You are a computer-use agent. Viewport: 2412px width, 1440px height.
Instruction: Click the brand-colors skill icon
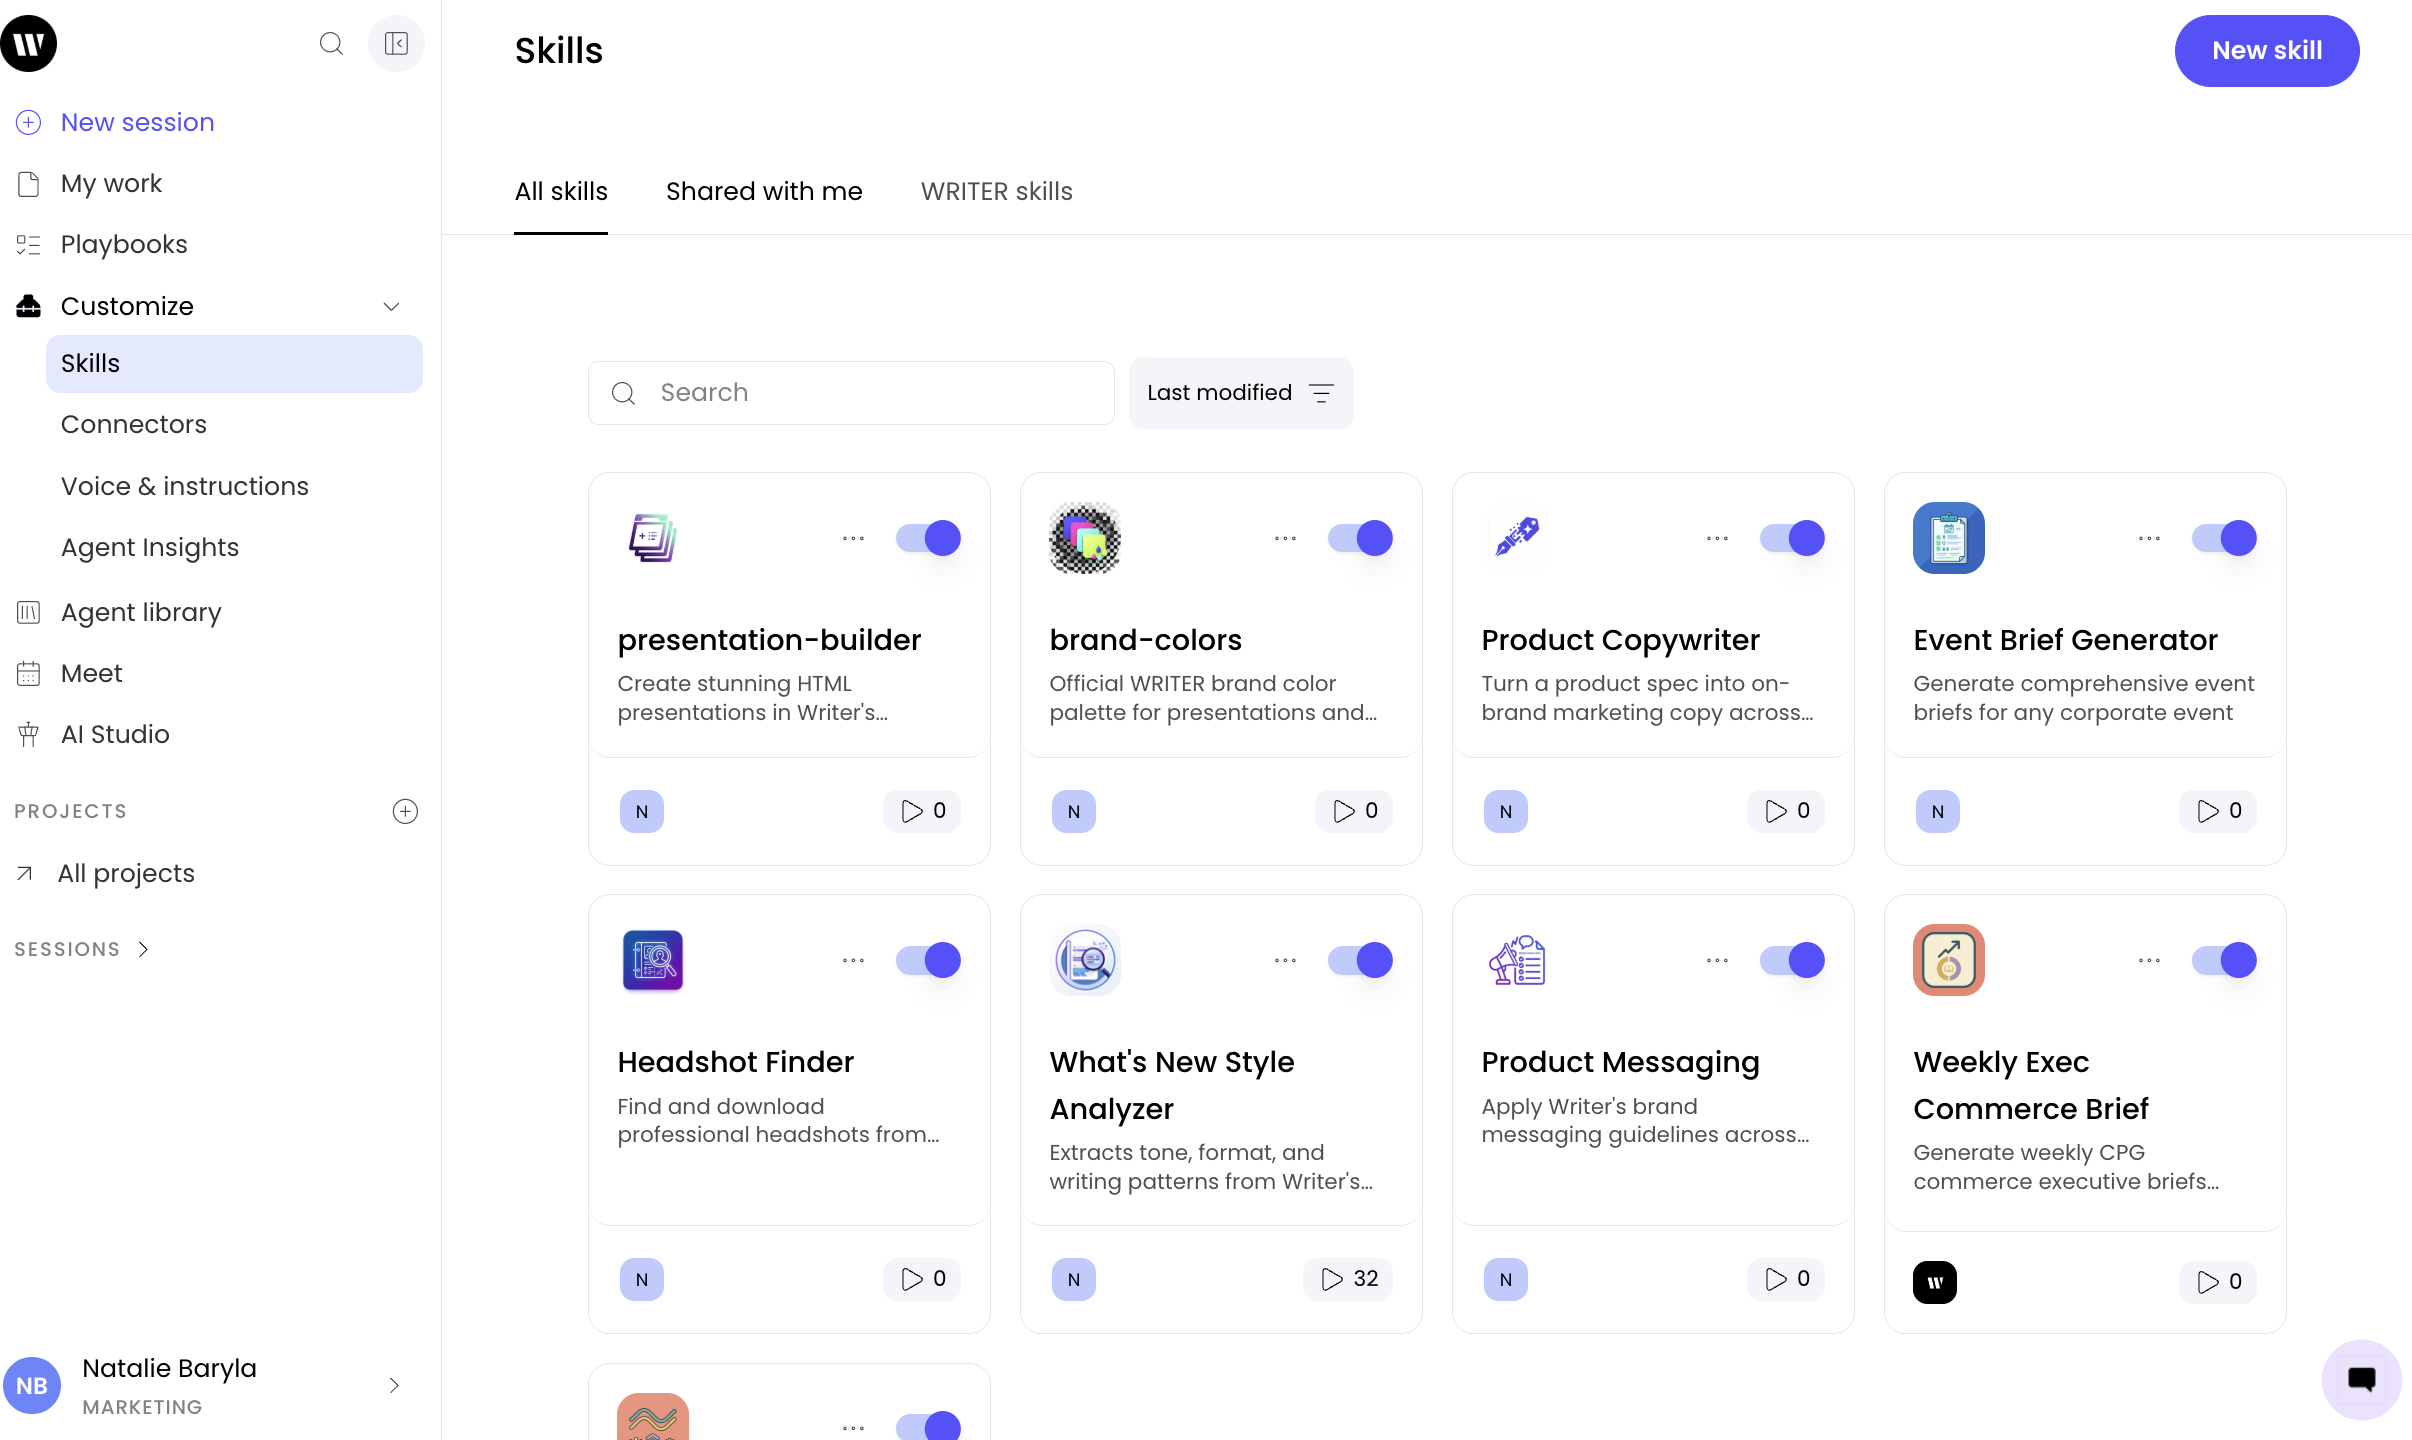(1085, 538)
